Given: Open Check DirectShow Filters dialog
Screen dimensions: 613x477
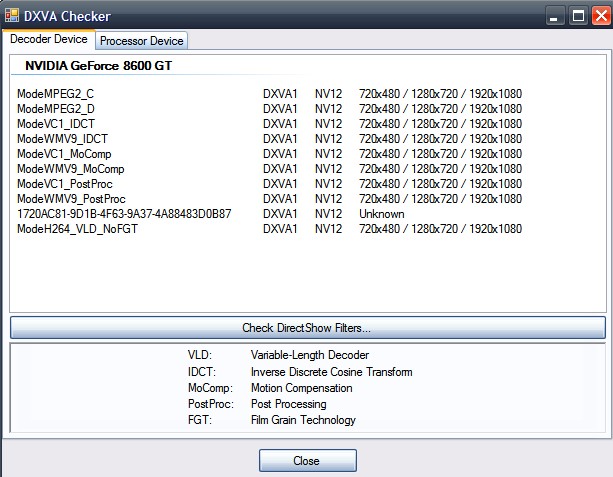Looking at the screenshot, I should click(x=308, y=328).
